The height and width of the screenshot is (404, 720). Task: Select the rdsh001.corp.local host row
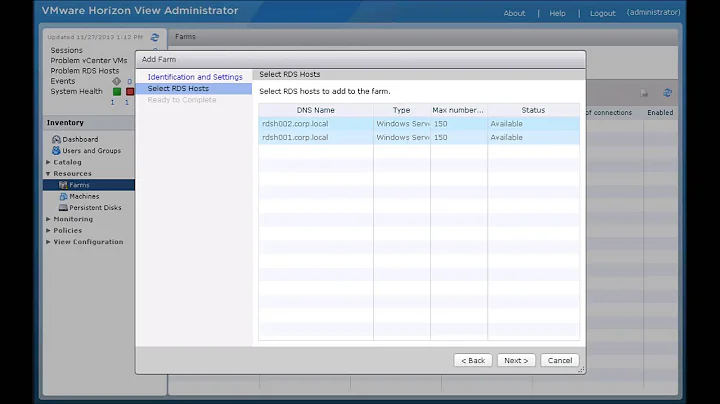point(419,137)
